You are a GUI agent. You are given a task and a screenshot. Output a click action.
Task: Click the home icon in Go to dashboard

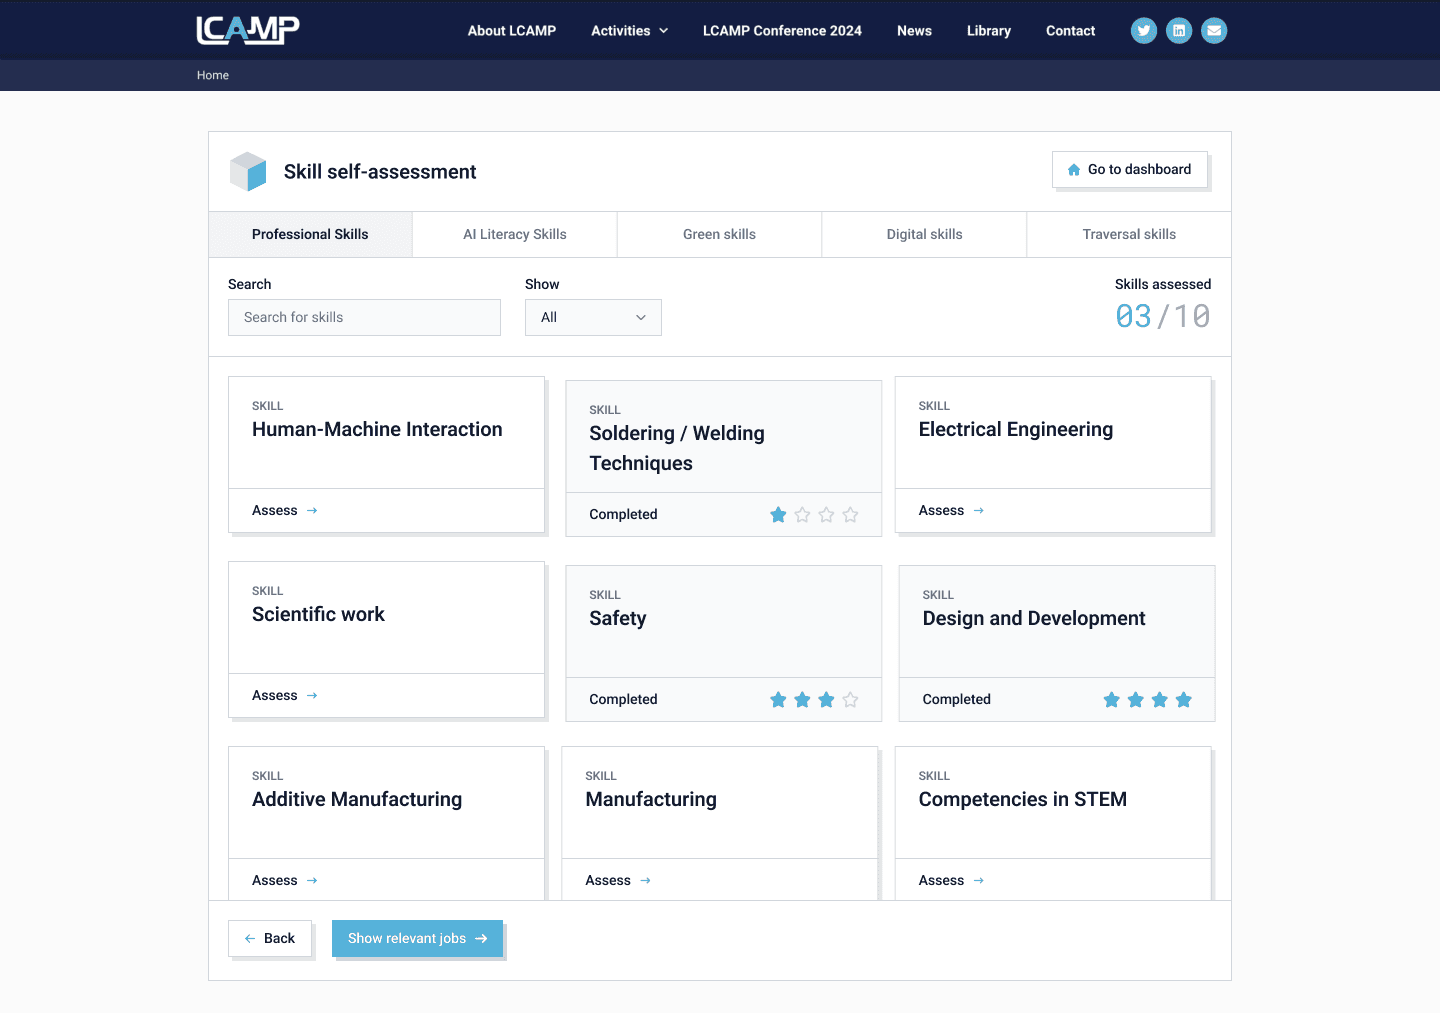(x=1074, y=170)
